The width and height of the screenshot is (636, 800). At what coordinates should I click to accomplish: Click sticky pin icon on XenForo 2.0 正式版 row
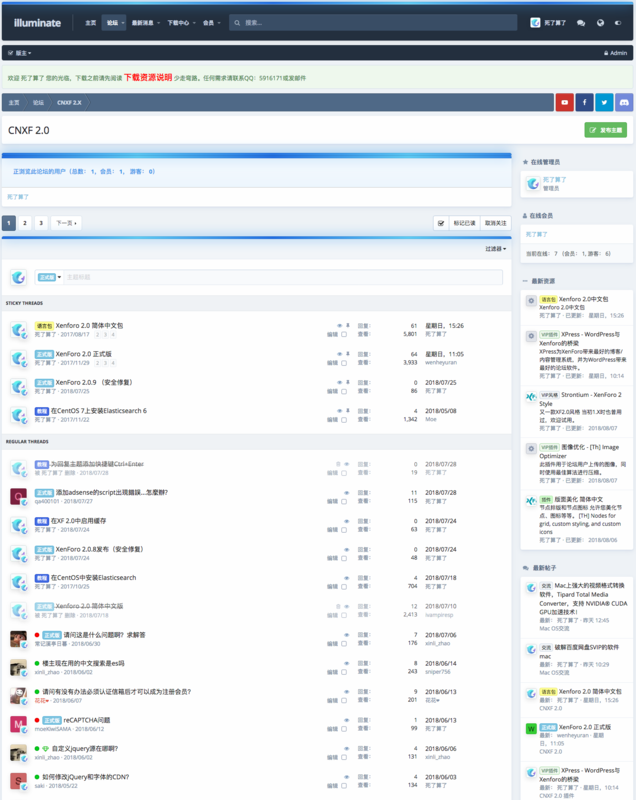click(x=348, y=354)
